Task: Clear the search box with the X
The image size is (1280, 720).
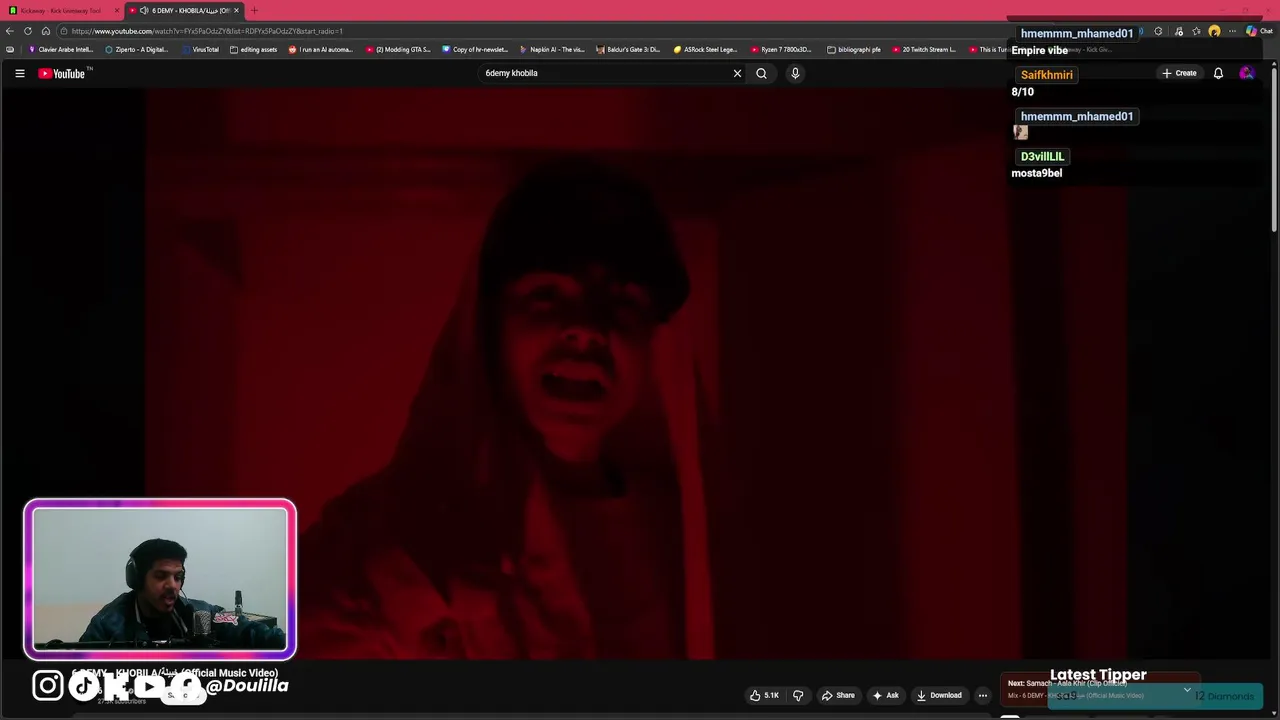Action: (737, 73)
